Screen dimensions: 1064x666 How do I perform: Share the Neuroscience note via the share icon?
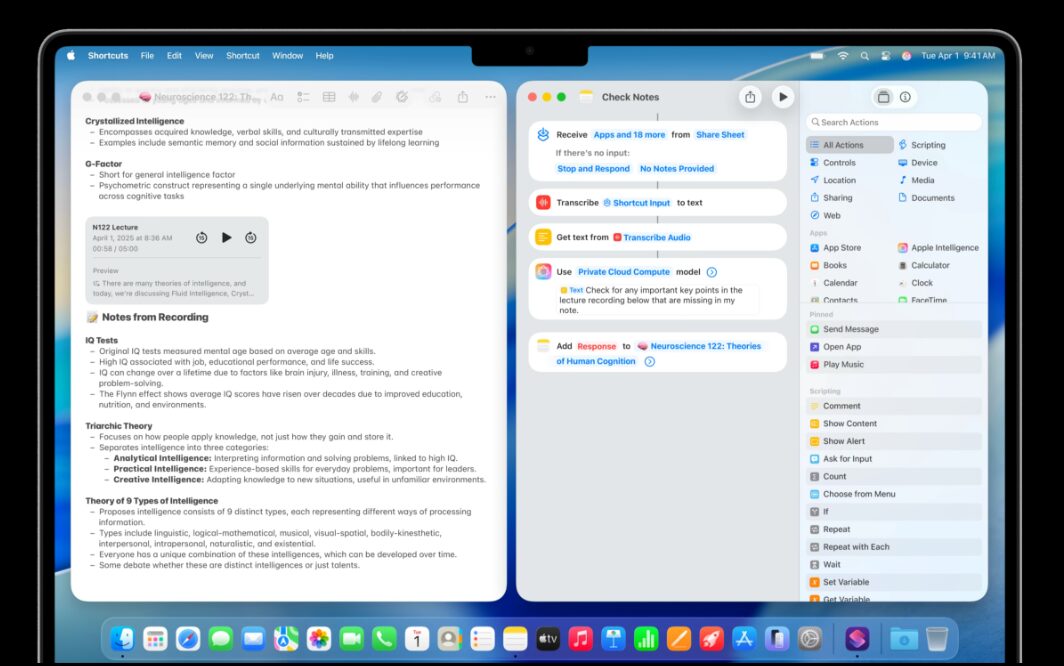(x=462, y=97)
